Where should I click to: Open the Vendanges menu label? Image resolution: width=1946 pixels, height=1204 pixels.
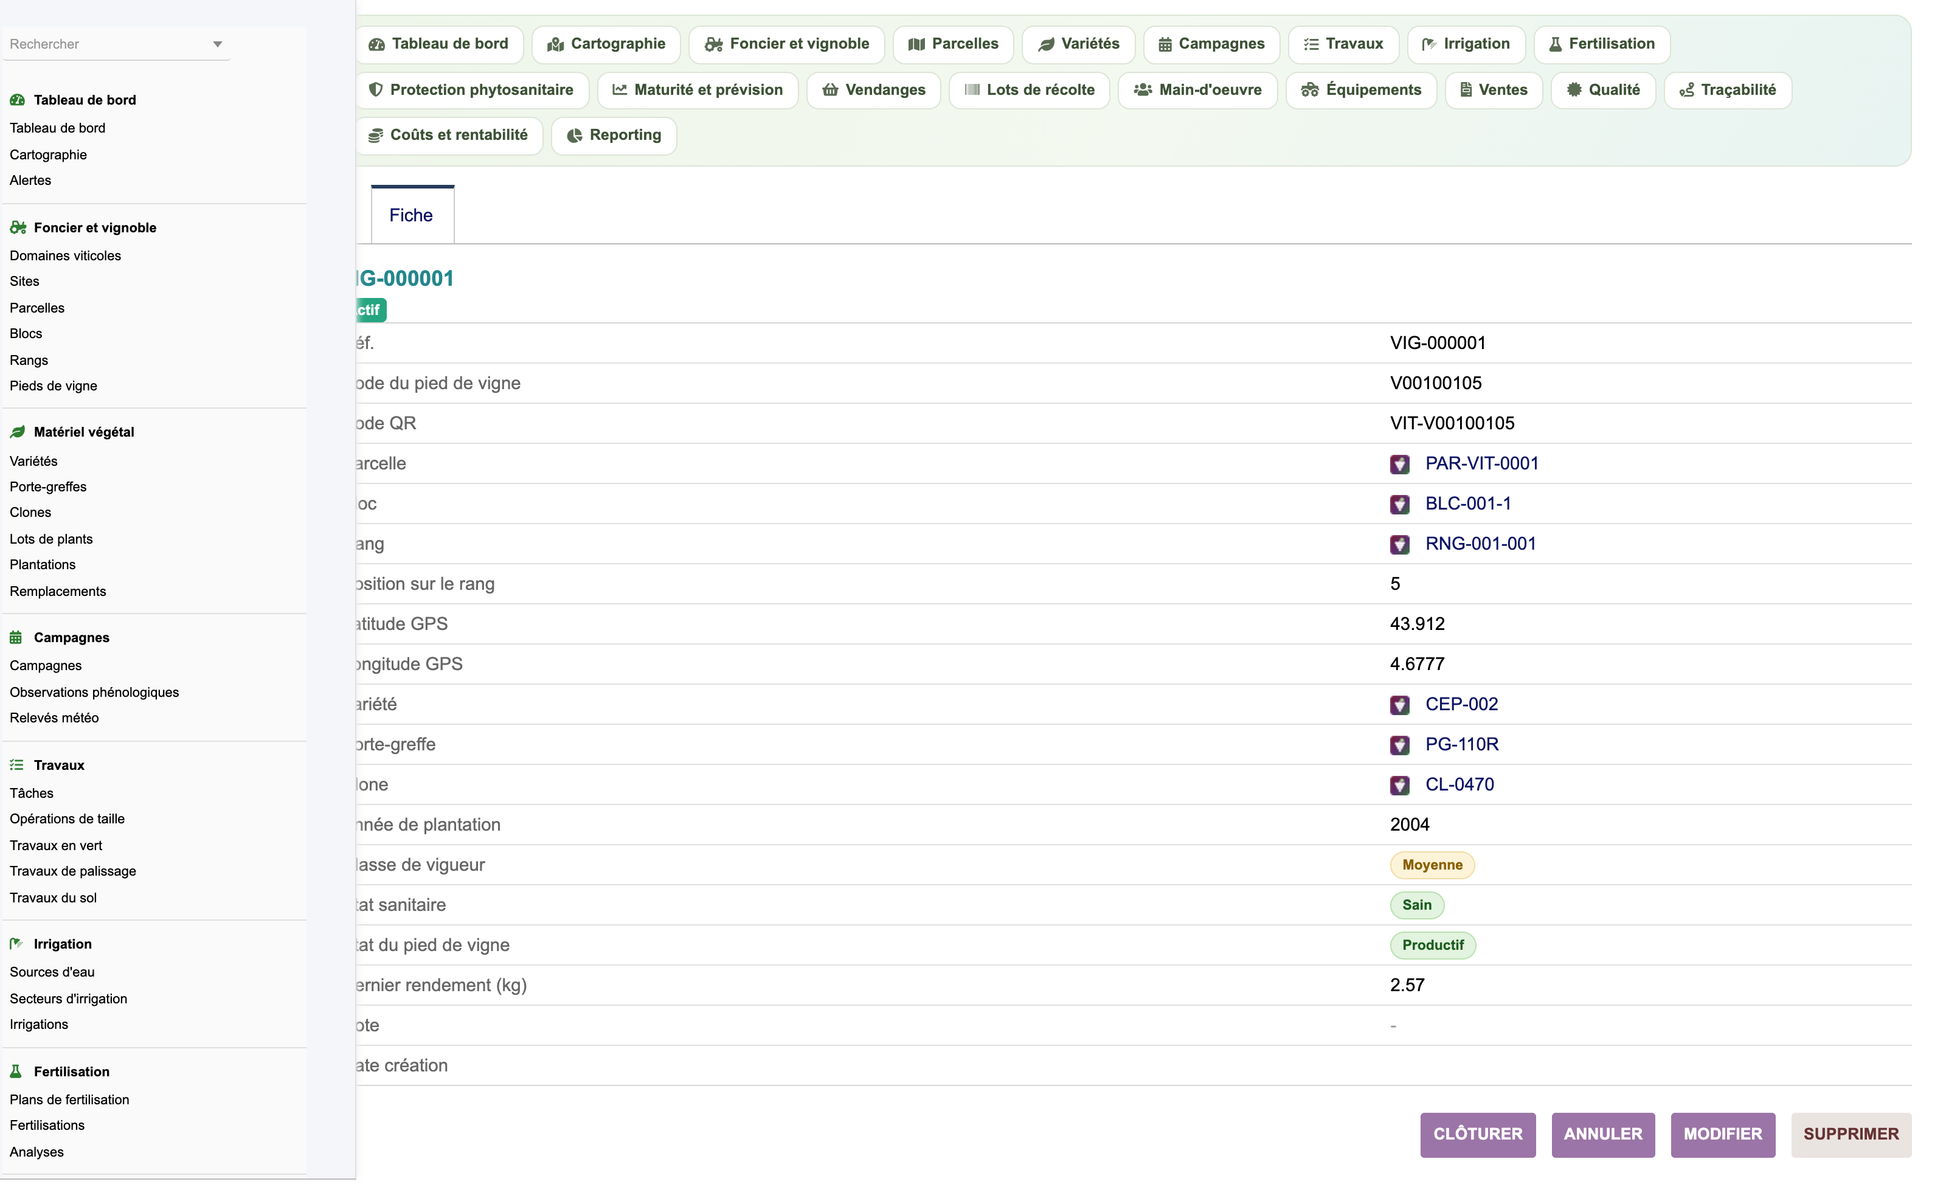click(x=885, y=90)
